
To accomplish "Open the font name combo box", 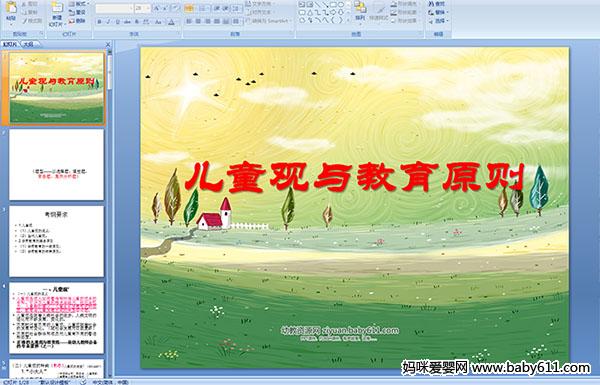I will pos(114,8).
